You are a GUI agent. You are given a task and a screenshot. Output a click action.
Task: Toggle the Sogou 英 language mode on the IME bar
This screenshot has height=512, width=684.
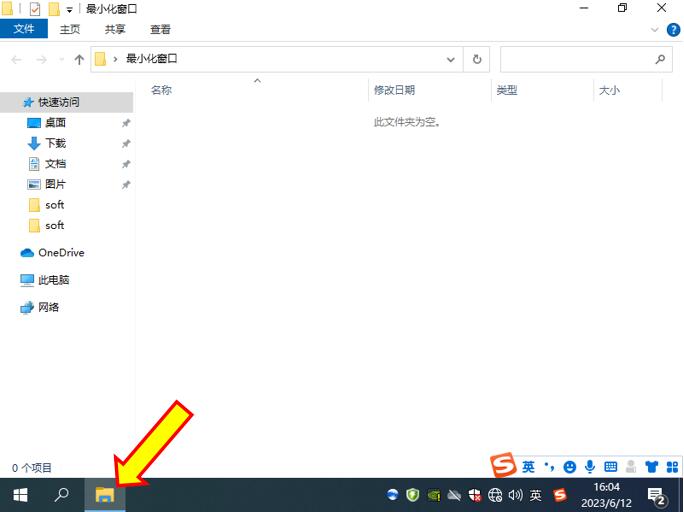(x=528, y=467)
